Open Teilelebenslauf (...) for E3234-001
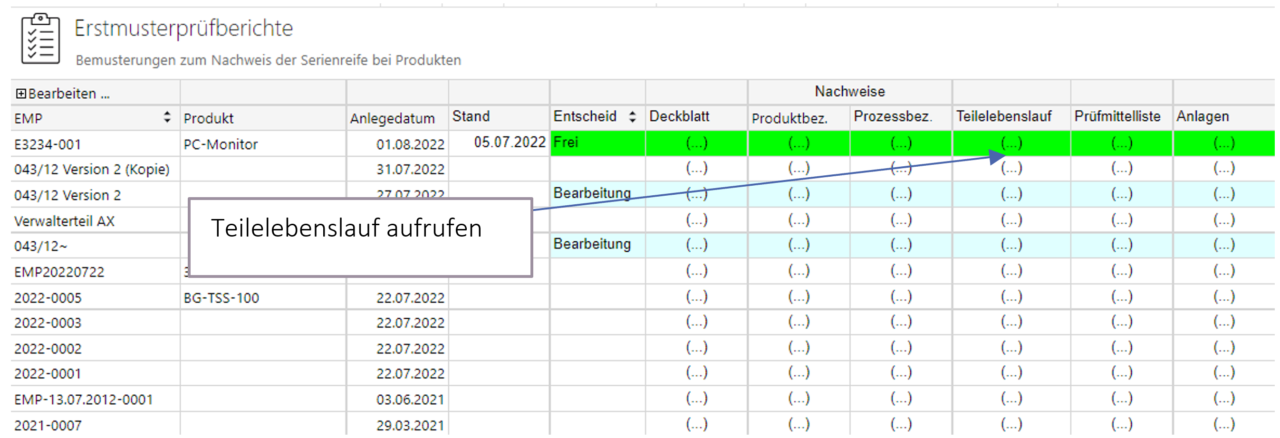 [x=1011, y=143]
